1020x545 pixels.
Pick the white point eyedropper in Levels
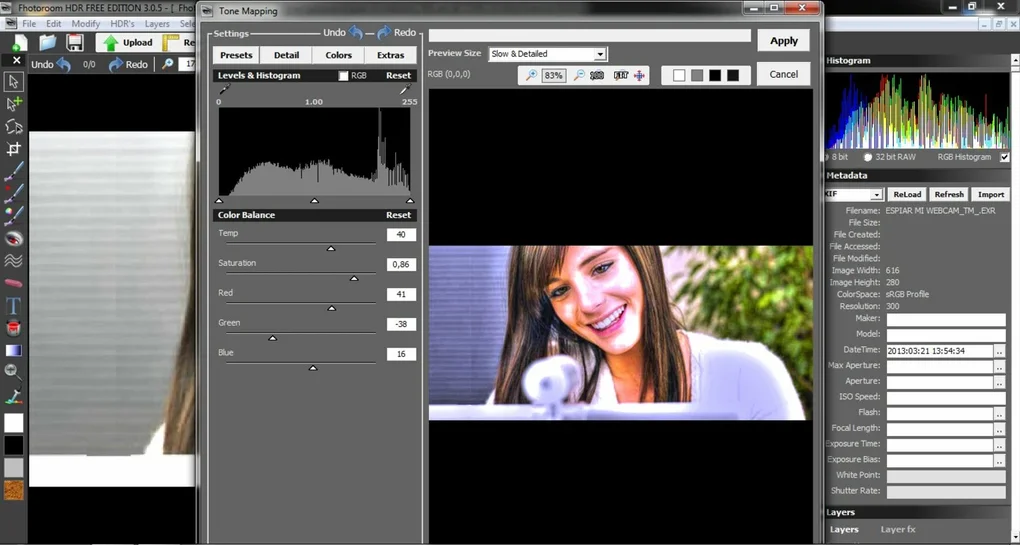point(407,89)
